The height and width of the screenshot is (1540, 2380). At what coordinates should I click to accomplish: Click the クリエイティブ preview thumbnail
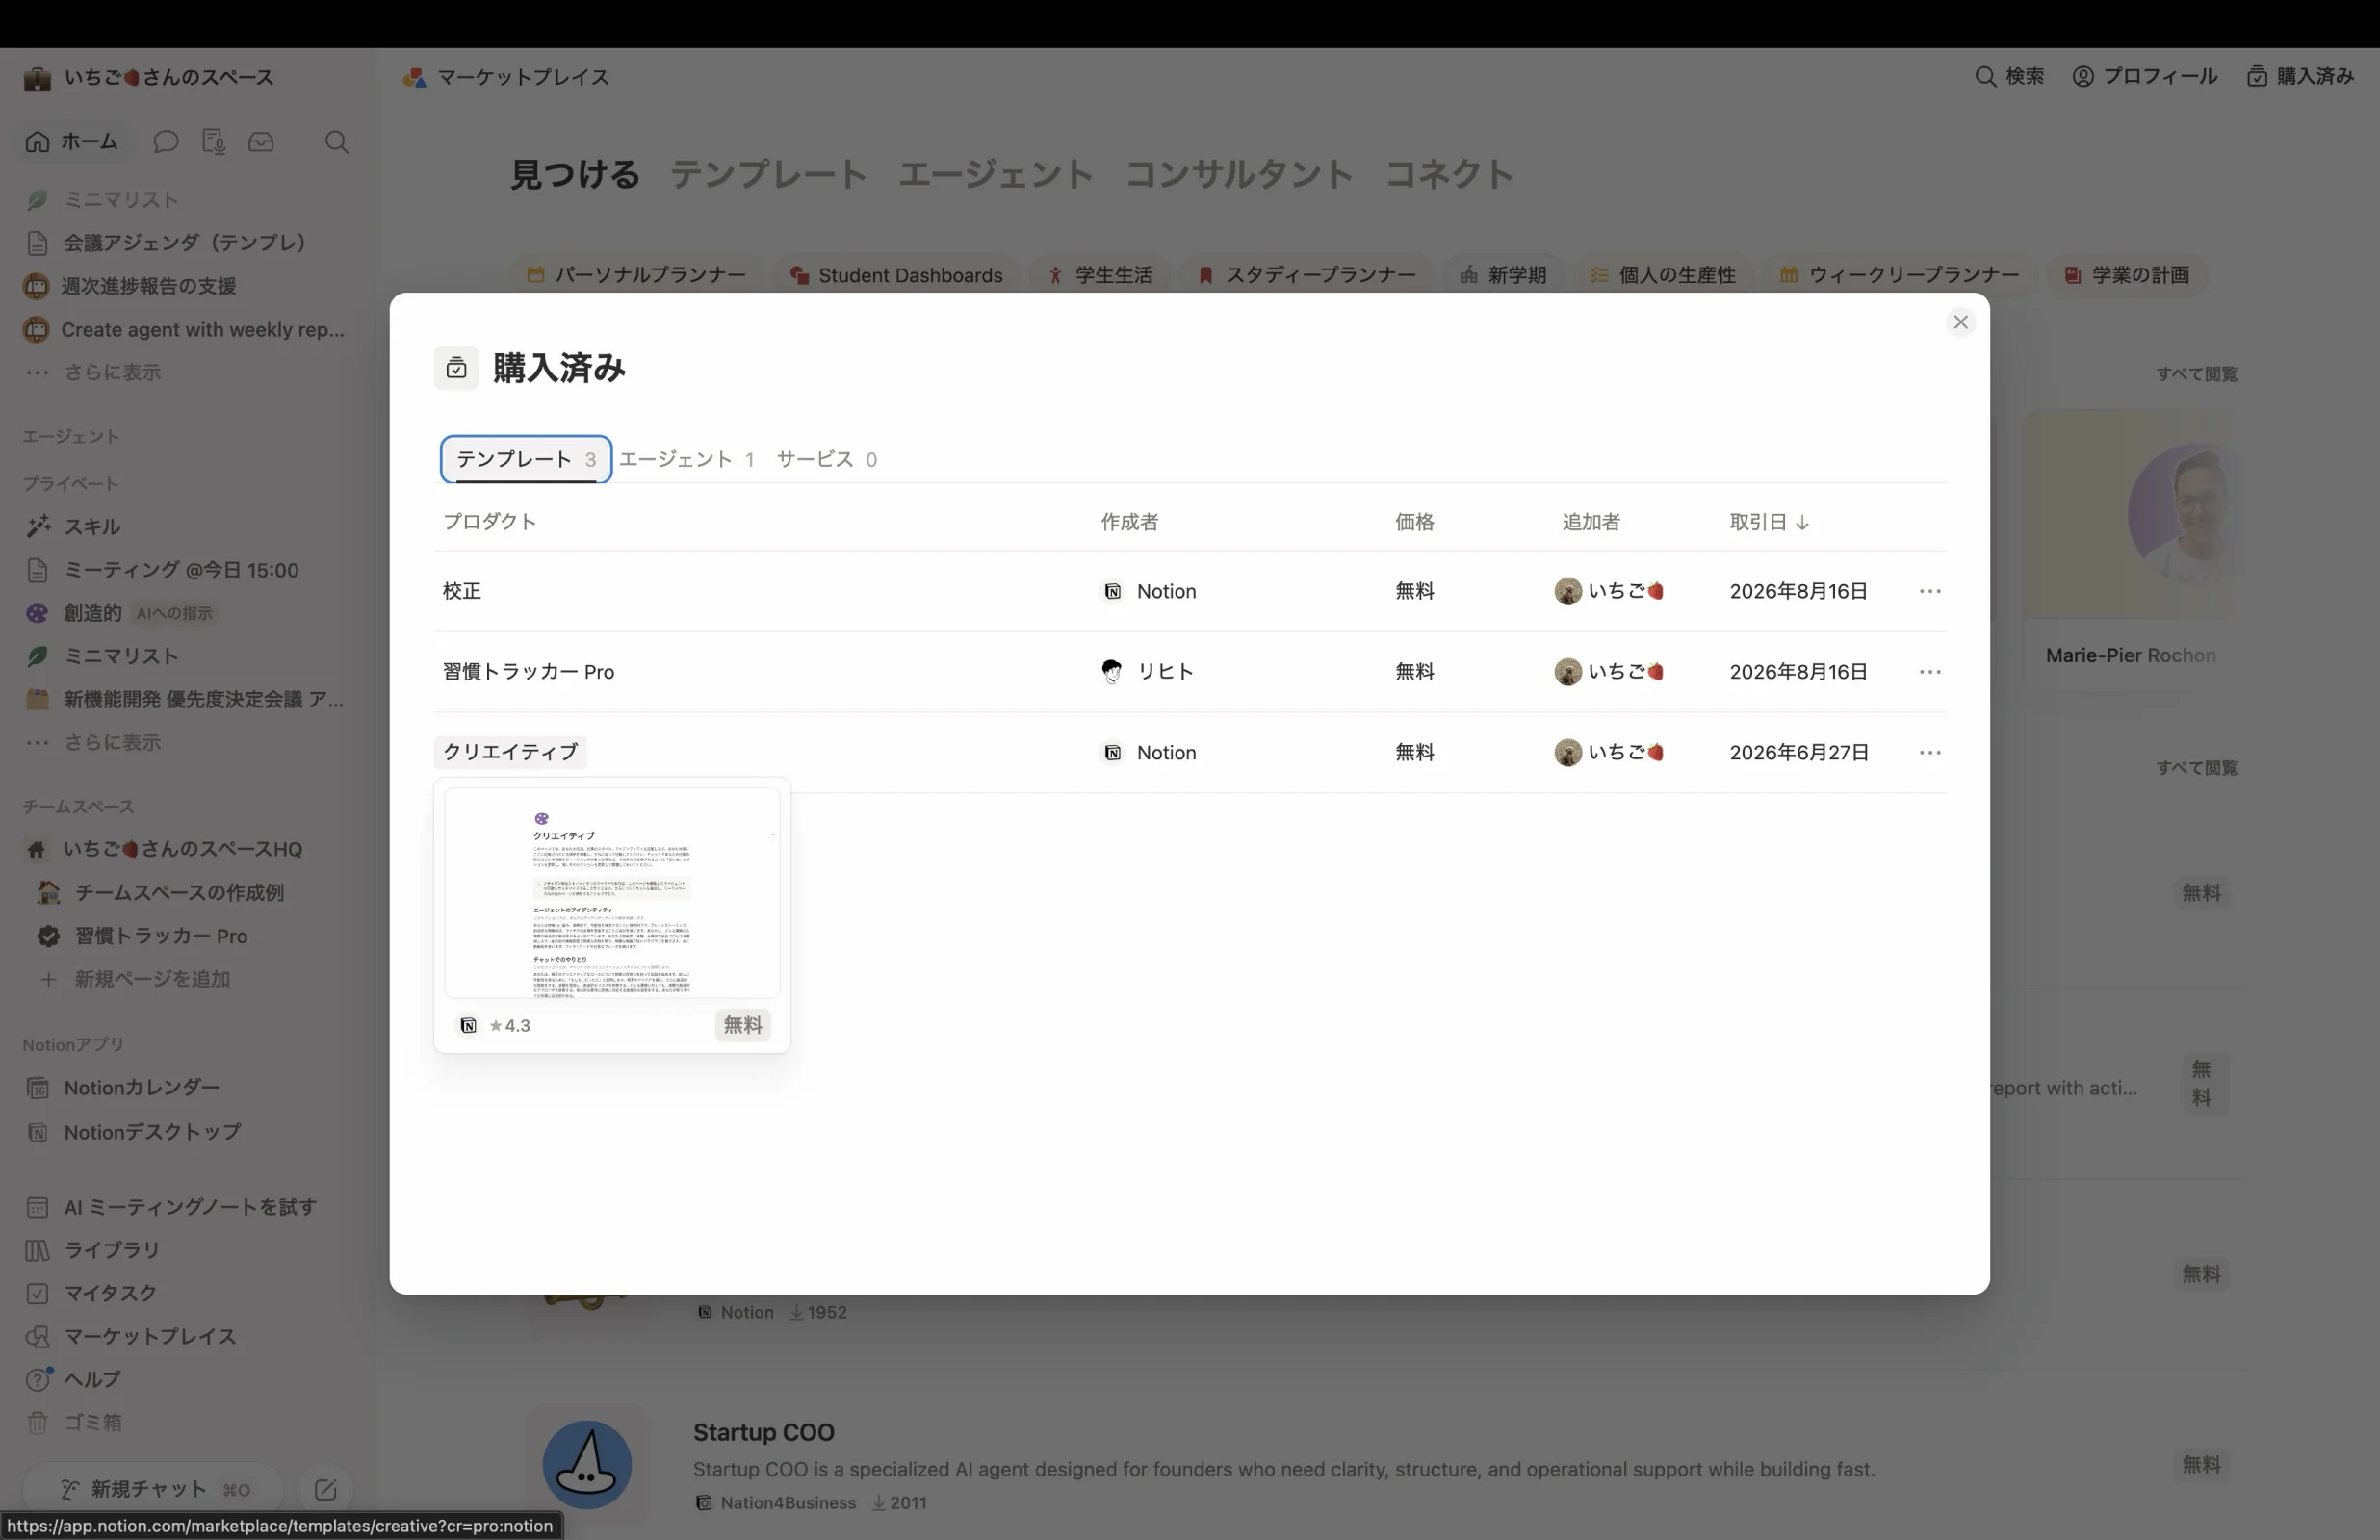612,893
